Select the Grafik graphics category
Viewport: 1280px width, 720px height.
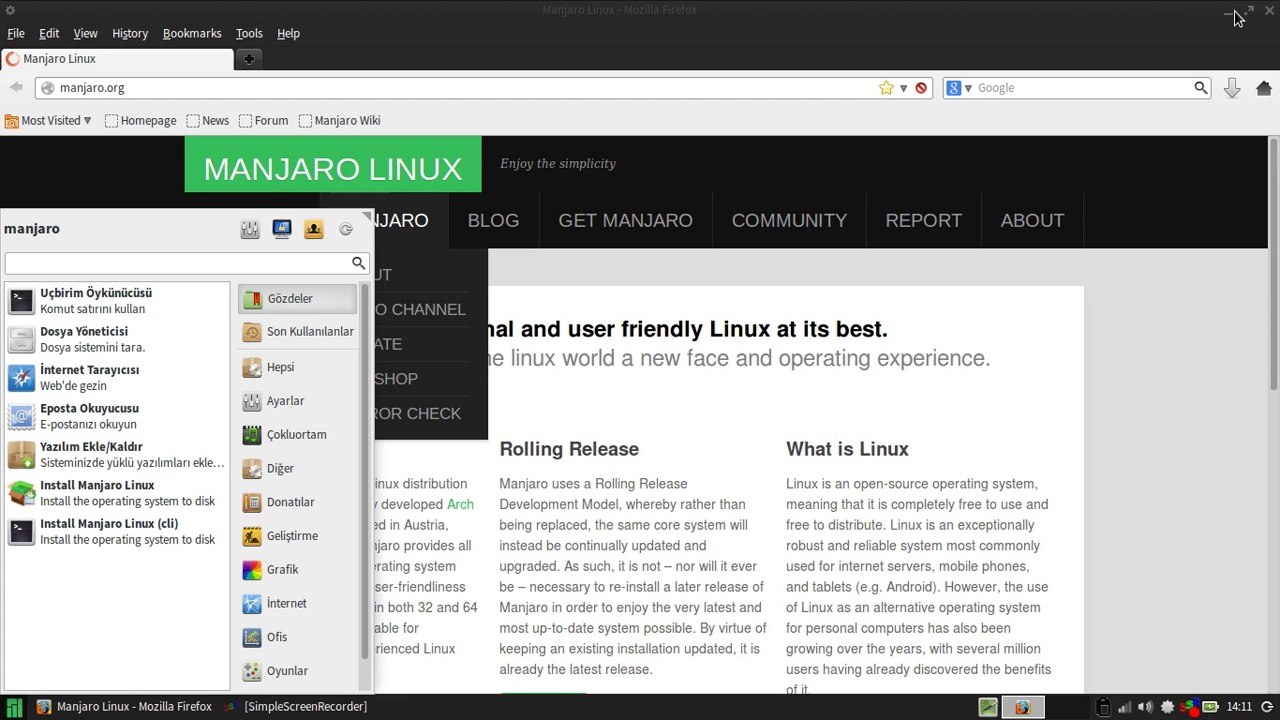297,570
